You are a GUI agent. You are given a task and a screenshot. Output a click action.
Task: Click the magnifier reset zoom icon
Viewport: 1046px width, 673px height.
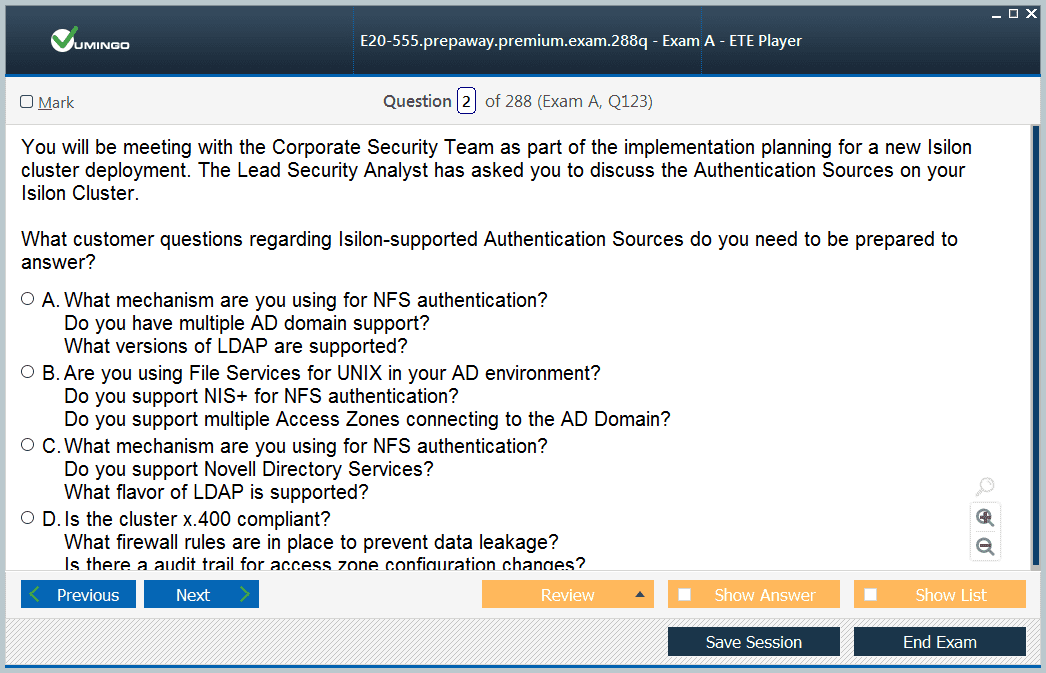click(x=985, y=487)
